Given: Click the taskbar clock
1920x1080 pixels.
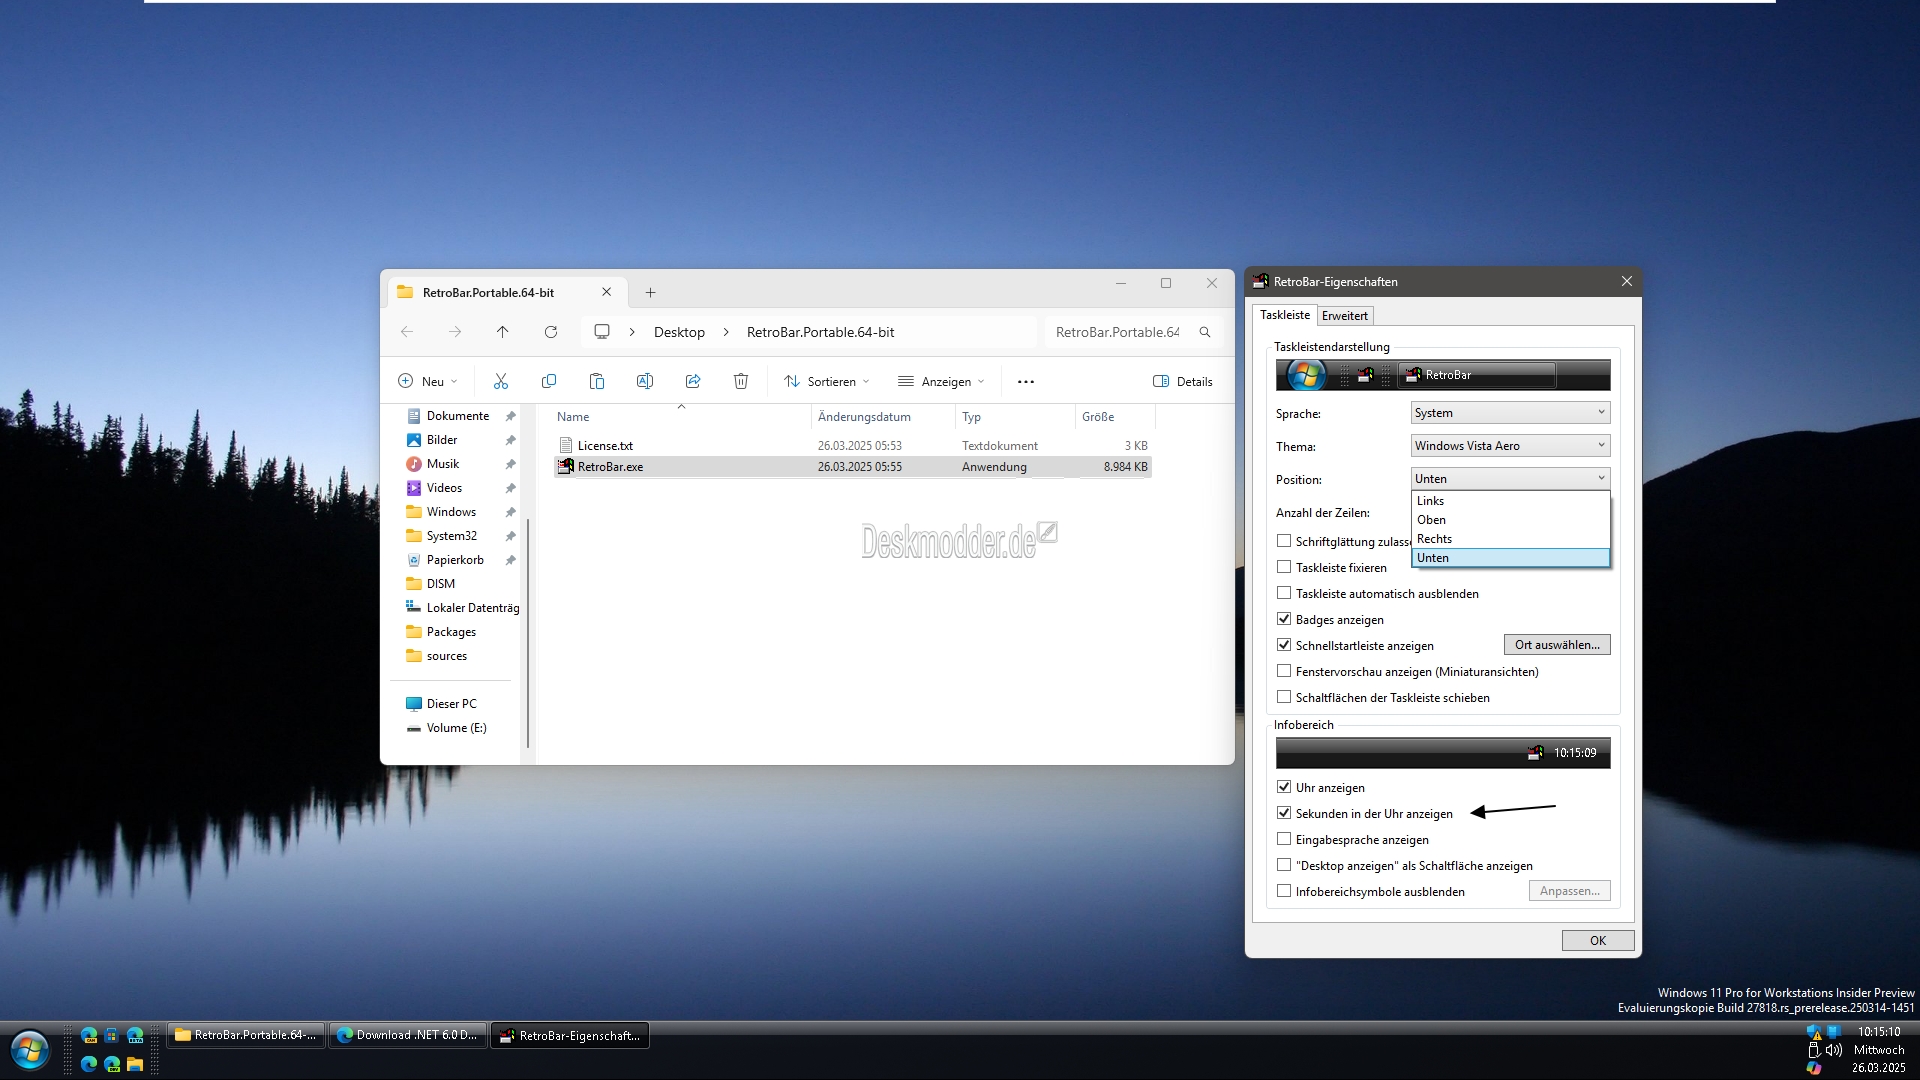Looking at the screenshot, I should 1879,1050.
